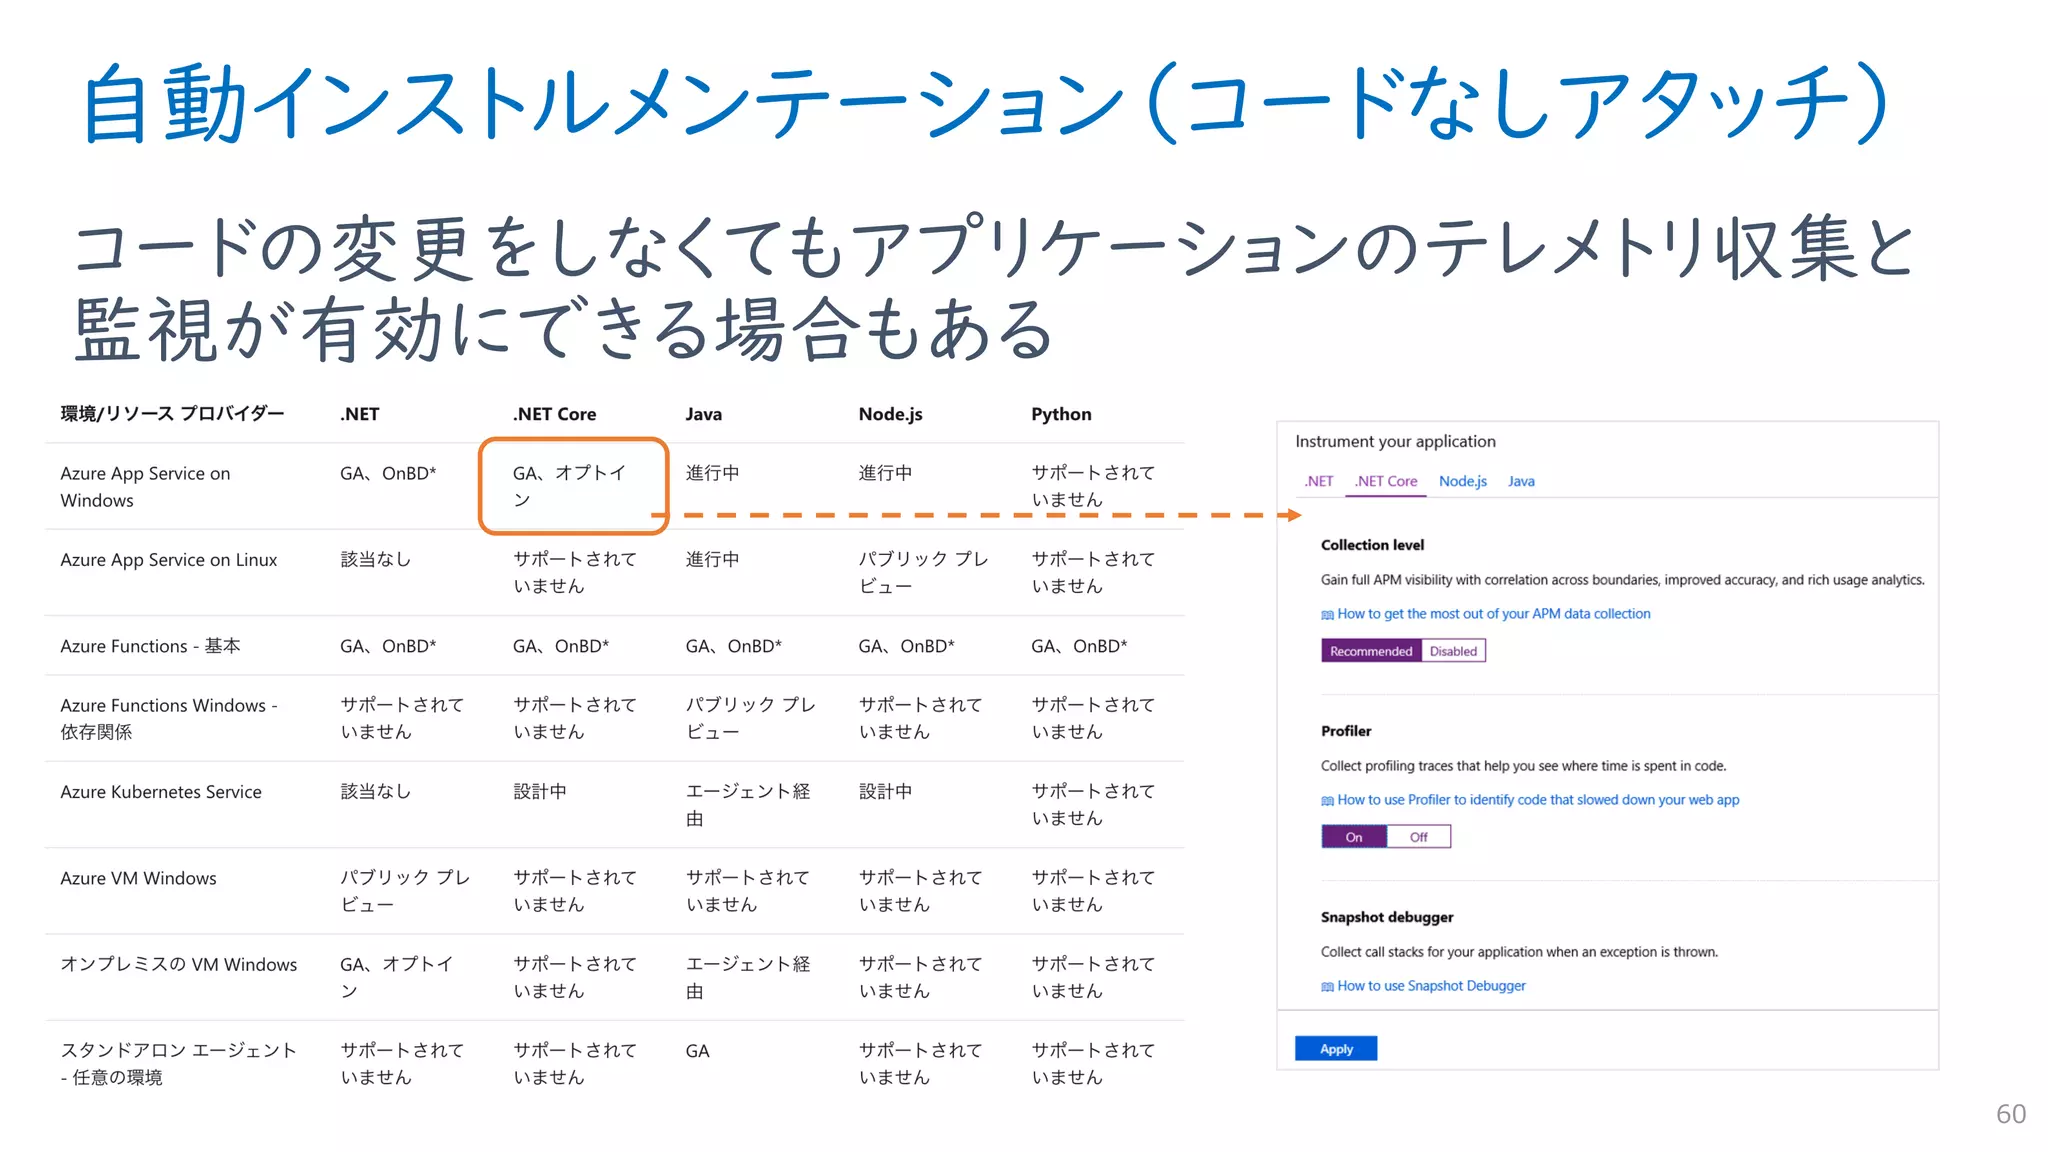Click 'パブリック プレビュー' .NET cell in Azure VM Windows row

click(x=405, y=891)
